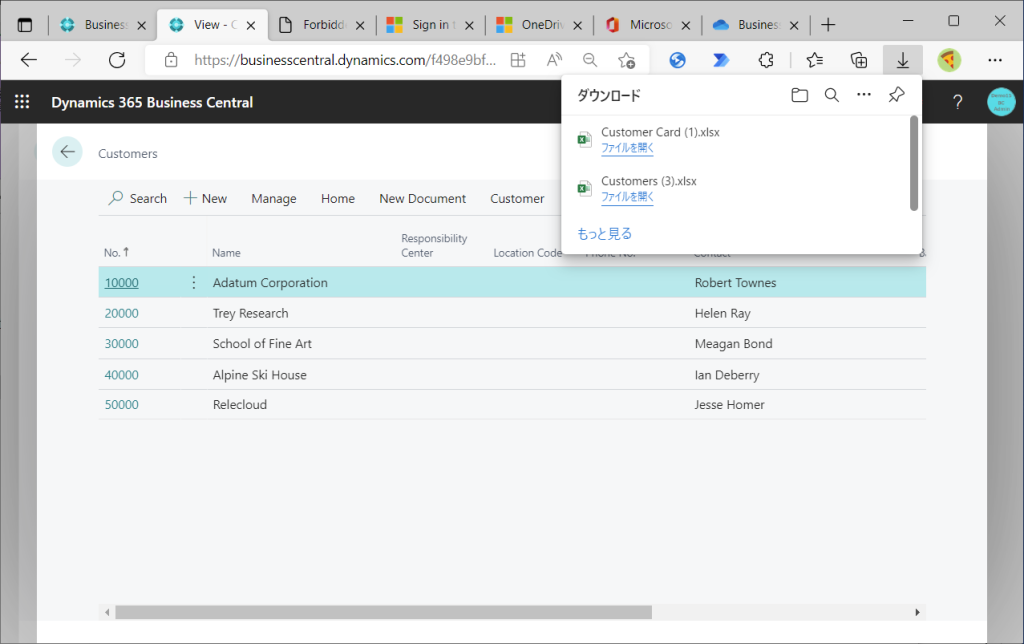Open the Power Automate extension icon

721,60
